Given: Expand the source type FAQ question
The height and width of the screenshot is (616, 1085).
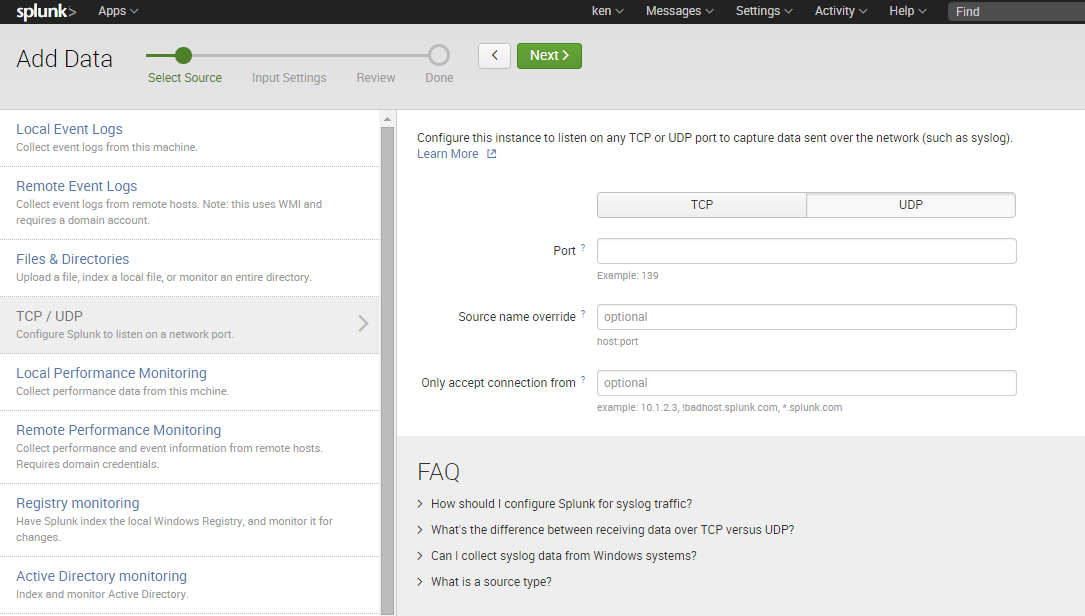Looking at the screenshot, I should point(491,582).
